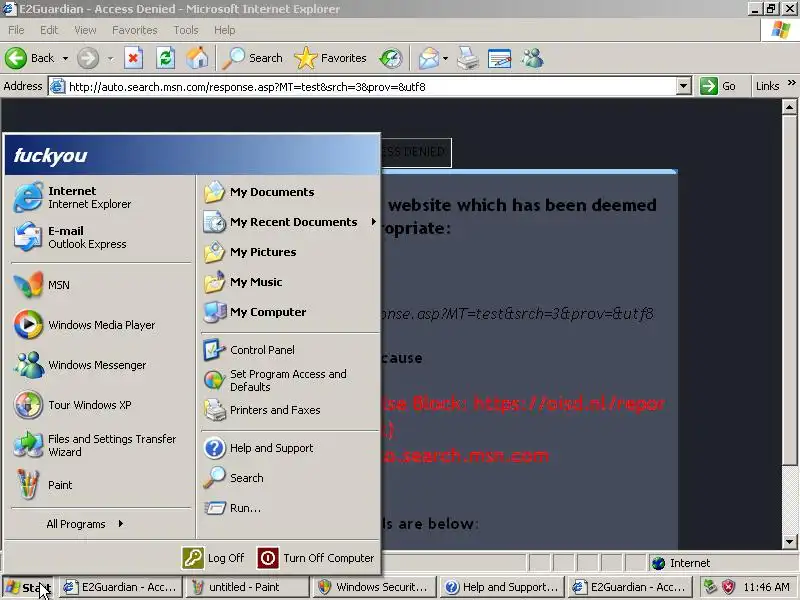Click the Forward arrow icon in toolbar
Screen dimensions: 800x600
[88, 58]
